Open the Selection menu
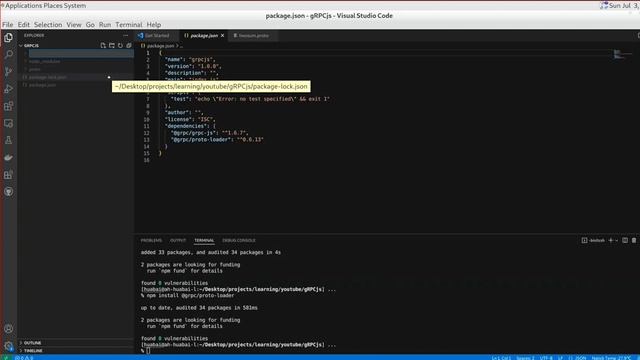 point(48,24)
